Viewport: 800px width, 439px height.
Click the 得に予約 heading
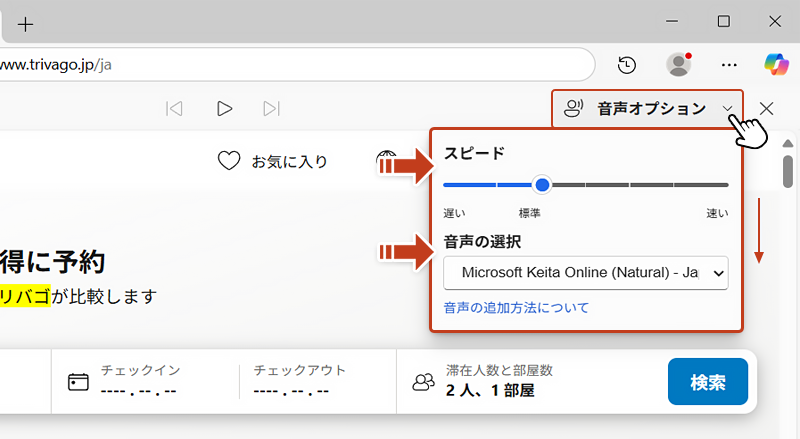pyautogui.click(x=53, y=262)
